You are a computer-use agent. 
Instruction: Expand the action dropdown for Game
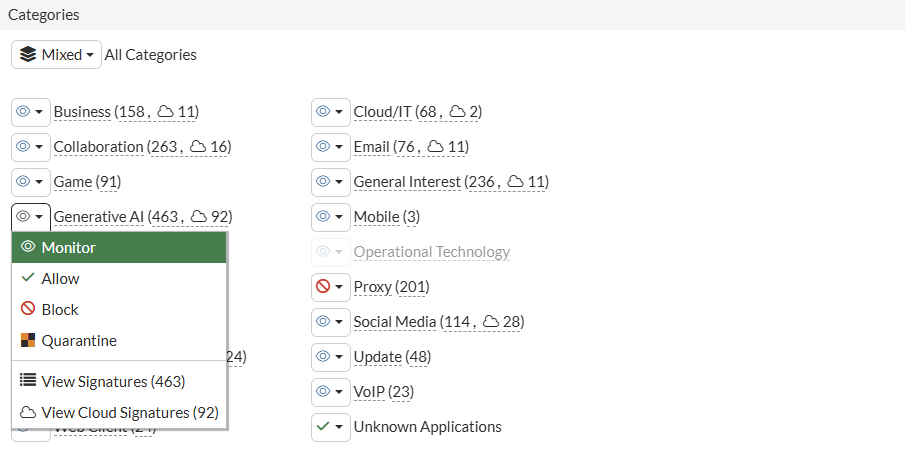(39, 182)
